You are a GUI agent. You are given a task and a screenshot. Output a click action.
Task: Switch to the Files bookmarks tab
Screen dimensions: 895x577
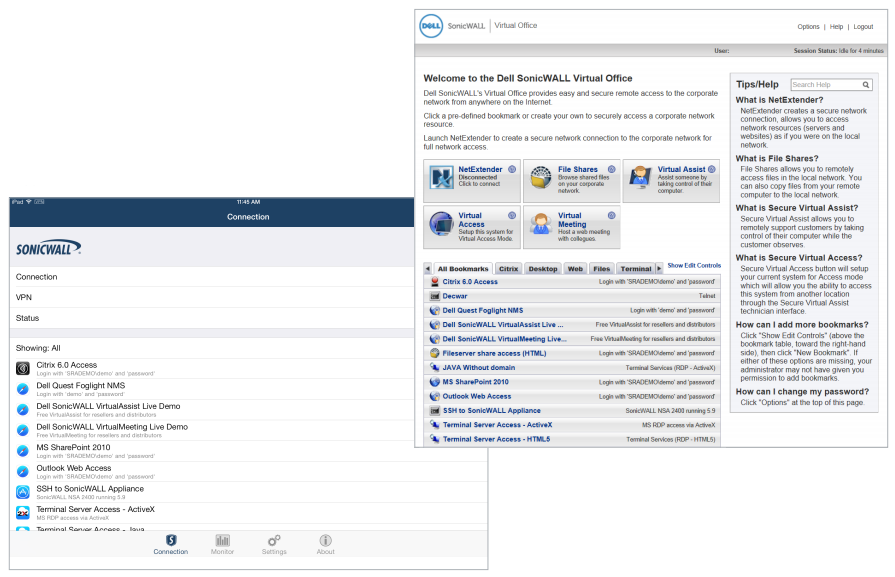tap(602, 269)
